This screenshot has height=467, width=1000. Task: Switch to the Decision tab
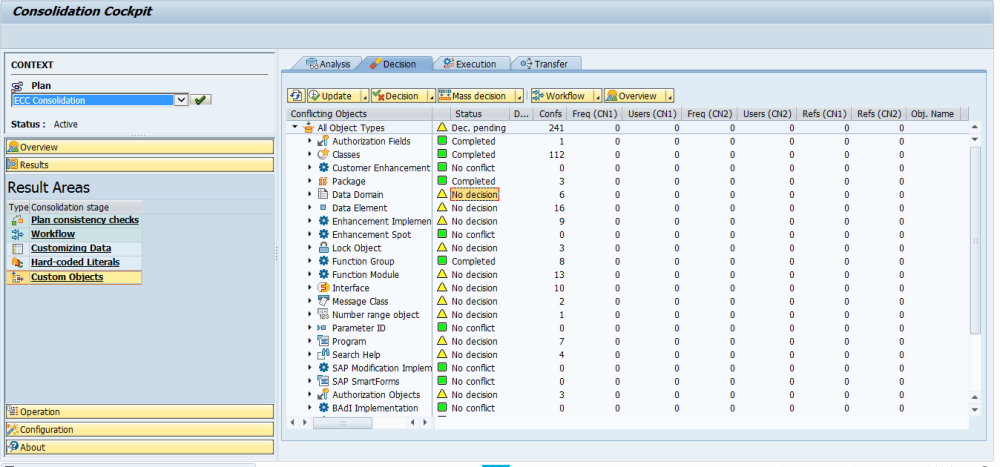click(393, 64)
